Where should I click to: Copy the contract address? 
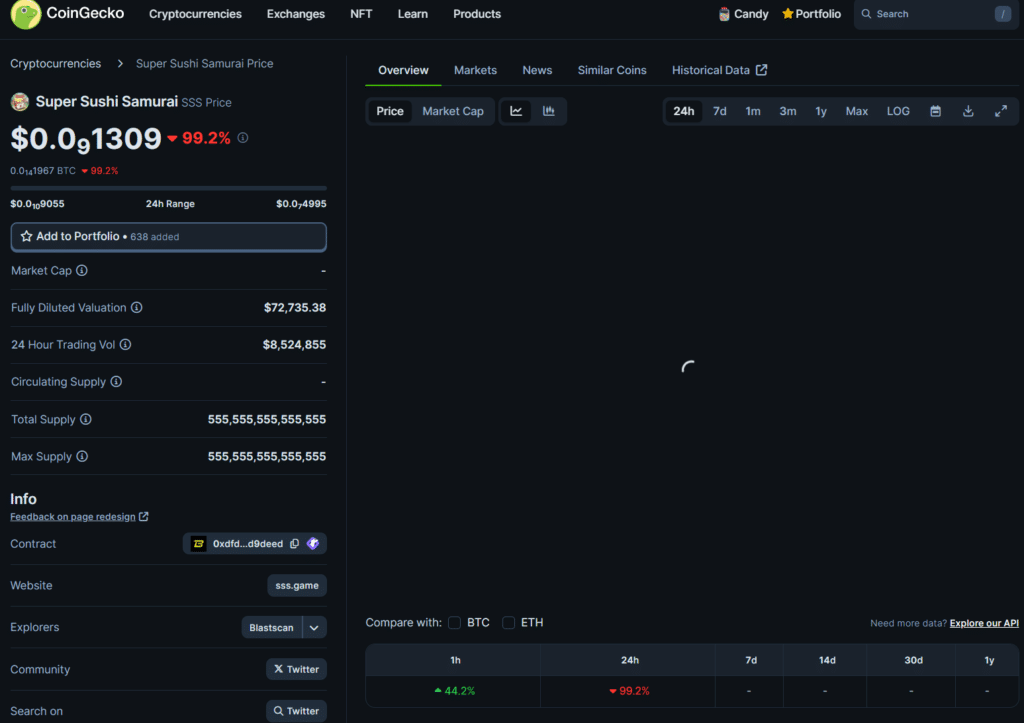coord(295,543)
